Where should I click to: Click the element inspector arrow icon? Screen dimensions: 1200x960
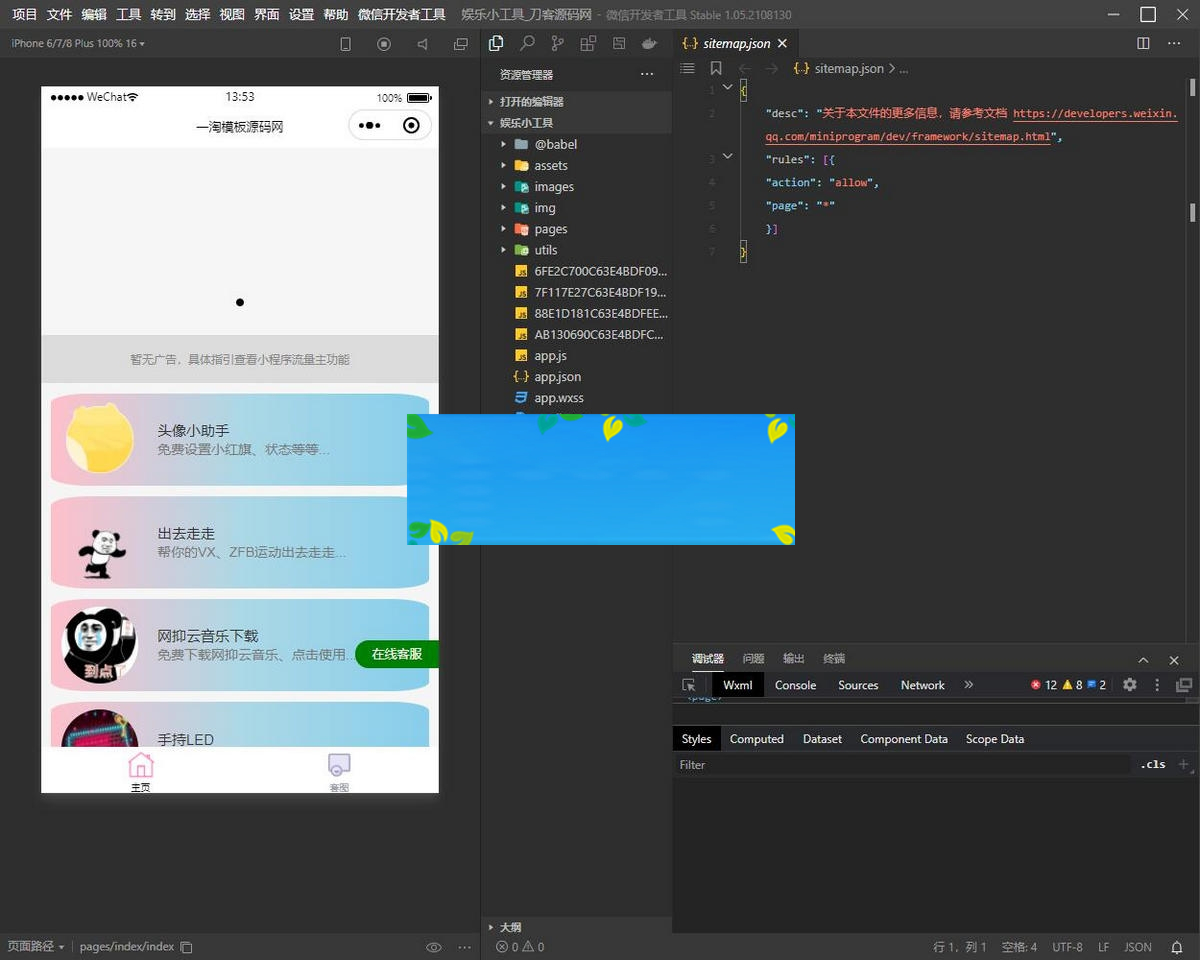pyautogui.click(x=689, y=685)
